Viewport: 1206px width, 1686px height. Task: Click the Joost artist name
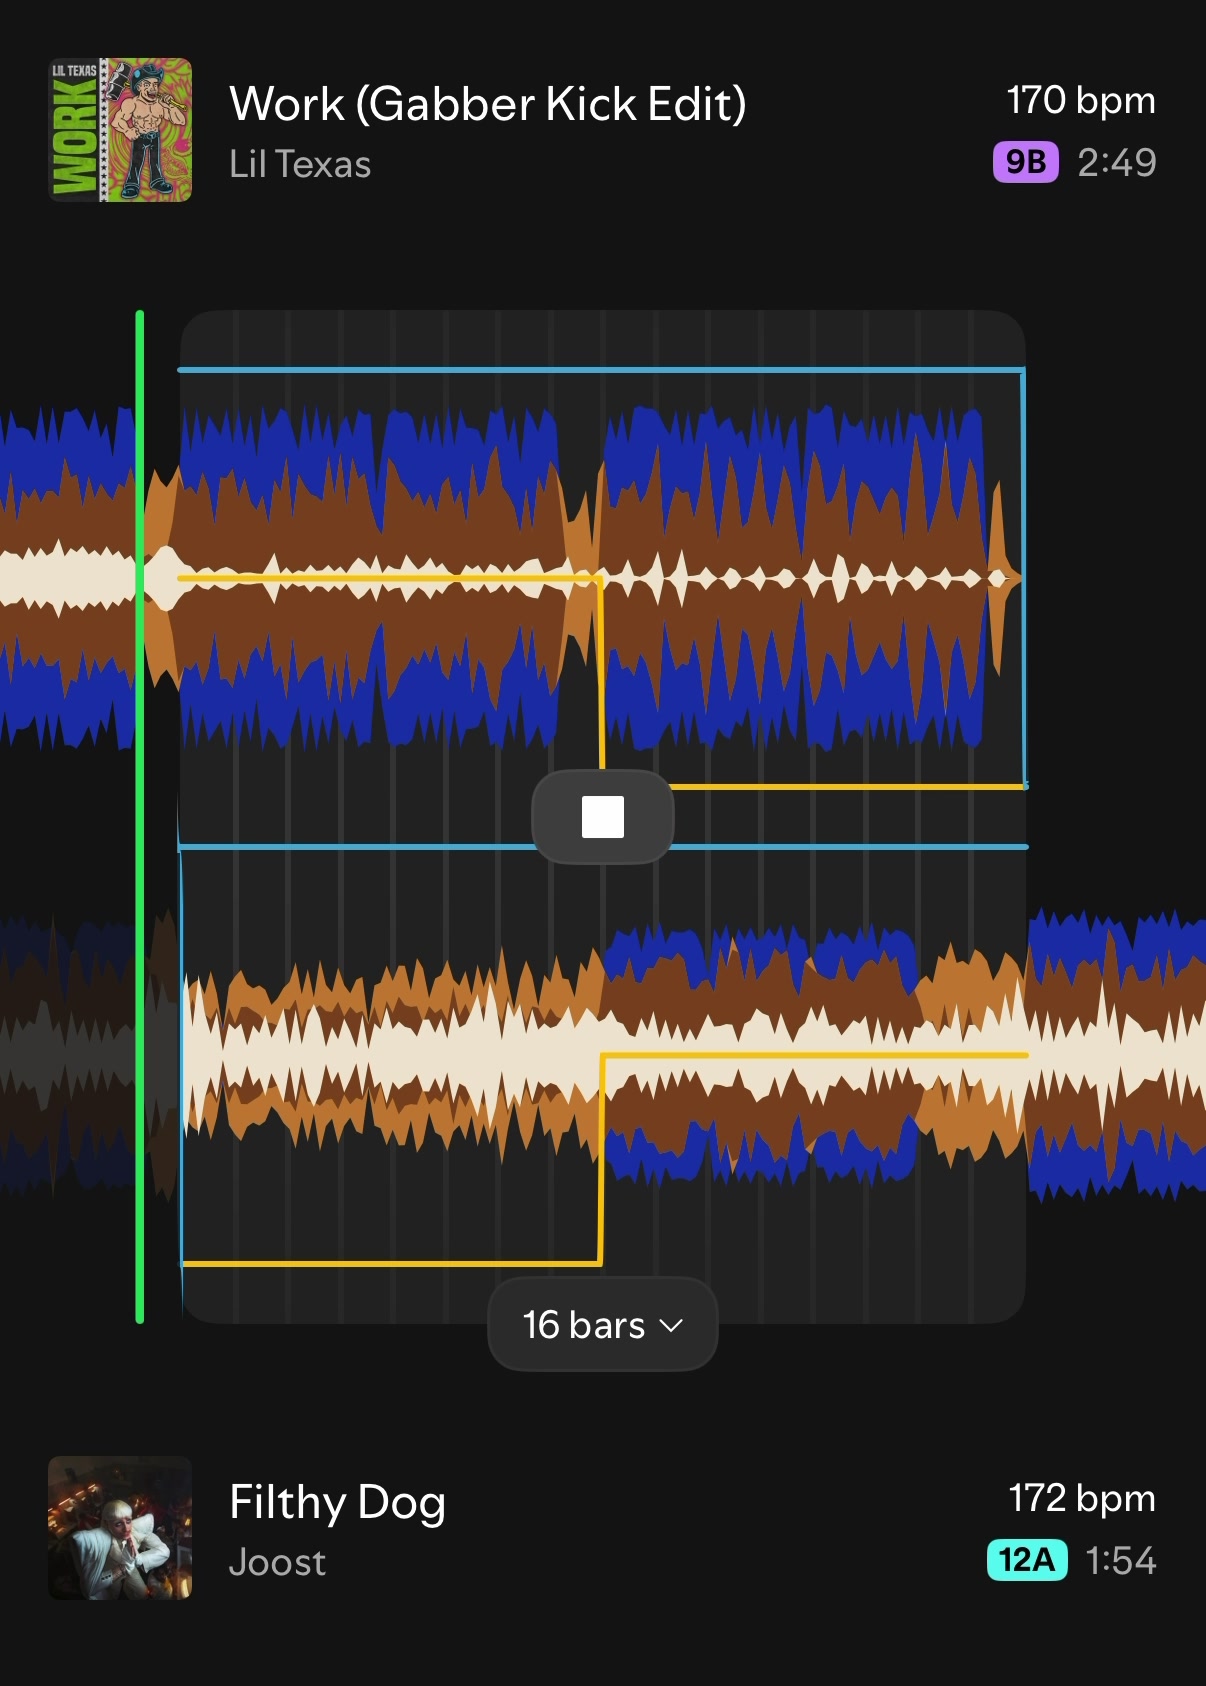click(278, 1562)
